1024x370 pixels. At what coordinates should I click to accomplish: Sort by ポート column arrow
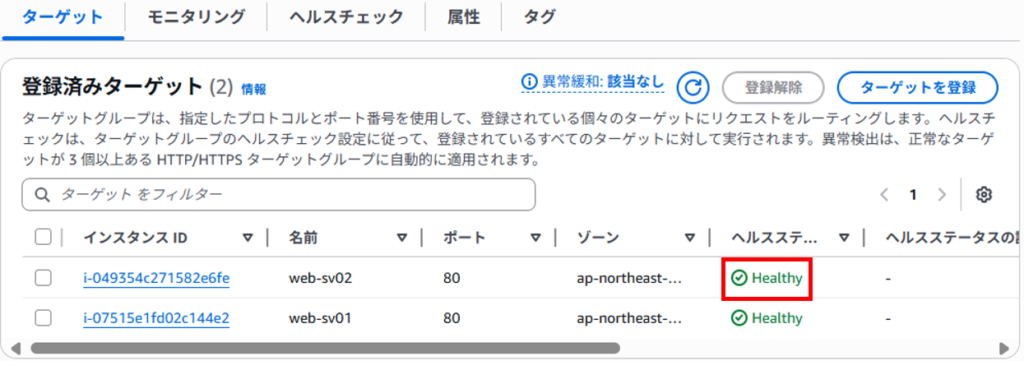536,238
